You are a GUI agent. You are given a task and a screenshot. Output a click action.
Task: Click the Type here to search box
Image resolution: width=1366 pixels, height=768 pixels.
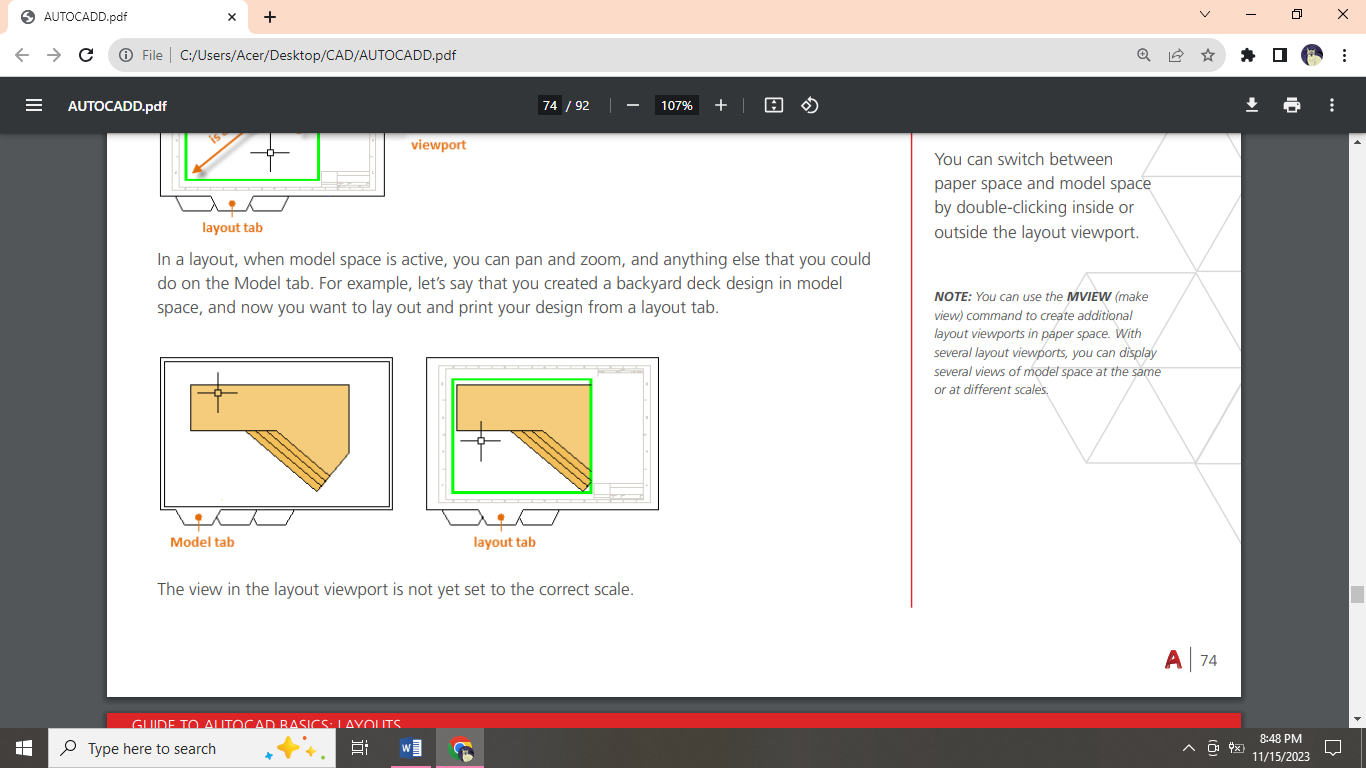pyautogui.click(x=192, y=748)
